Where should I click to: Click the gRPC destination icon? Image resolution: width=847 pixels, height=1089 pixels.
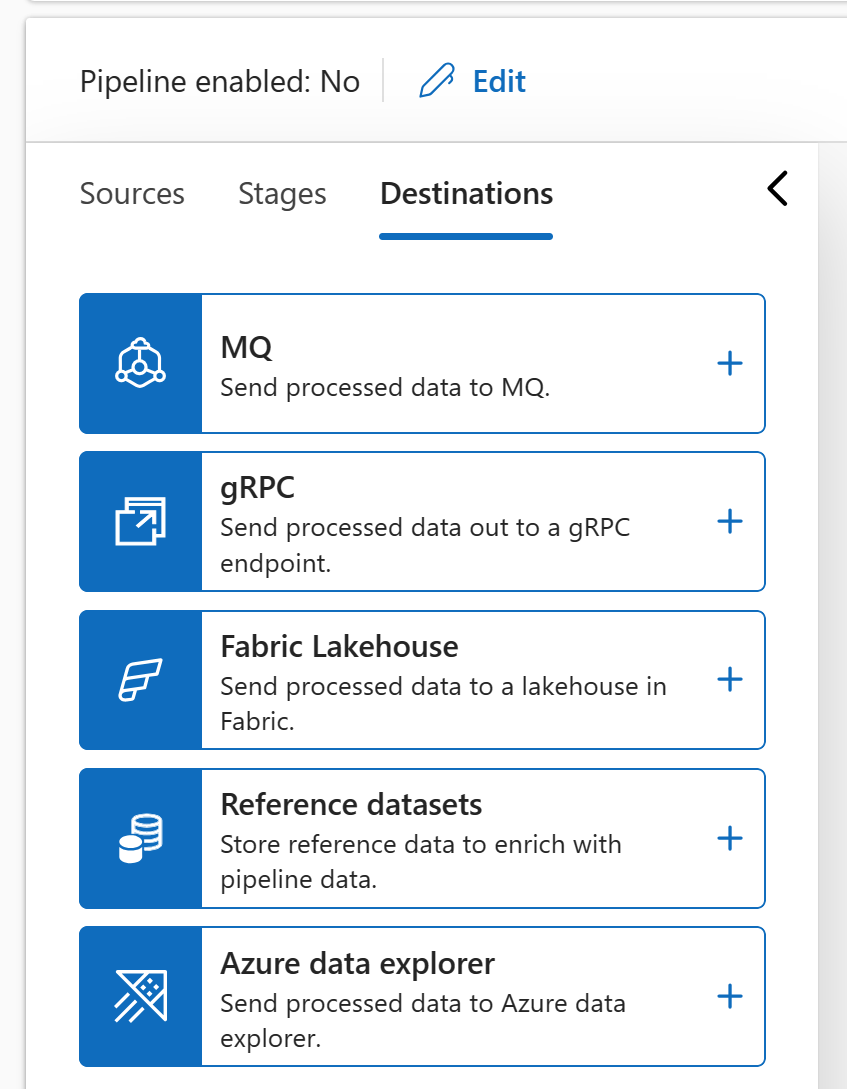pyautogui.click(x=140, y=521)
